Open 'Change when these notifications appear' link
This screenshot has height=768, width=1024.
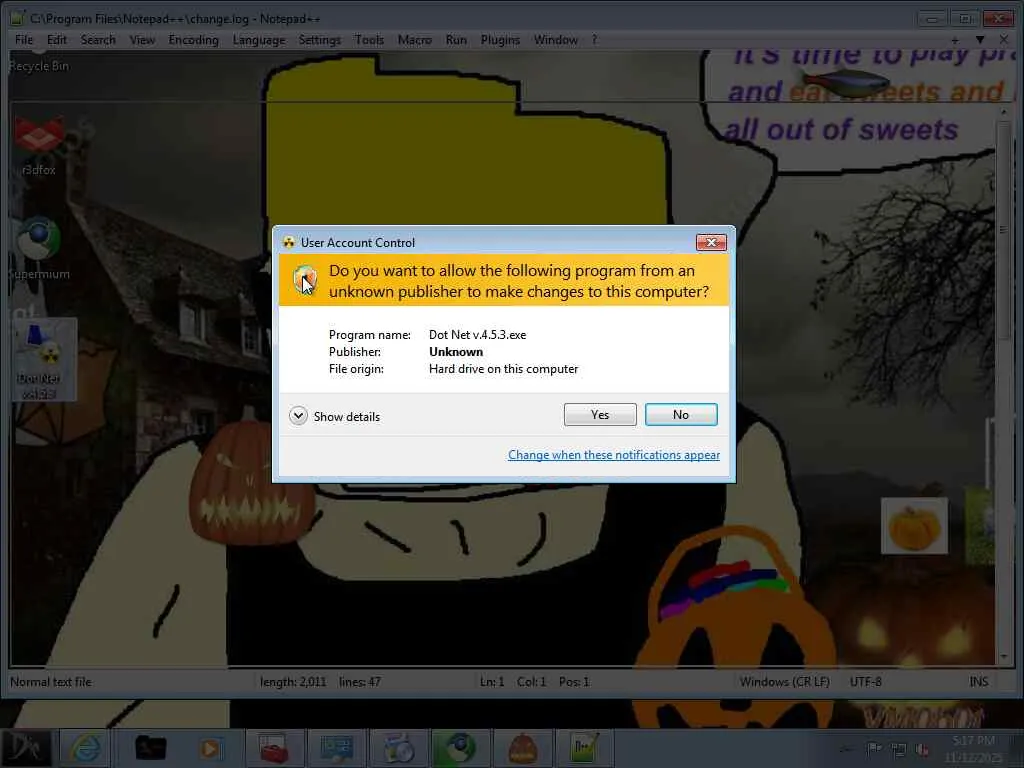614,455
